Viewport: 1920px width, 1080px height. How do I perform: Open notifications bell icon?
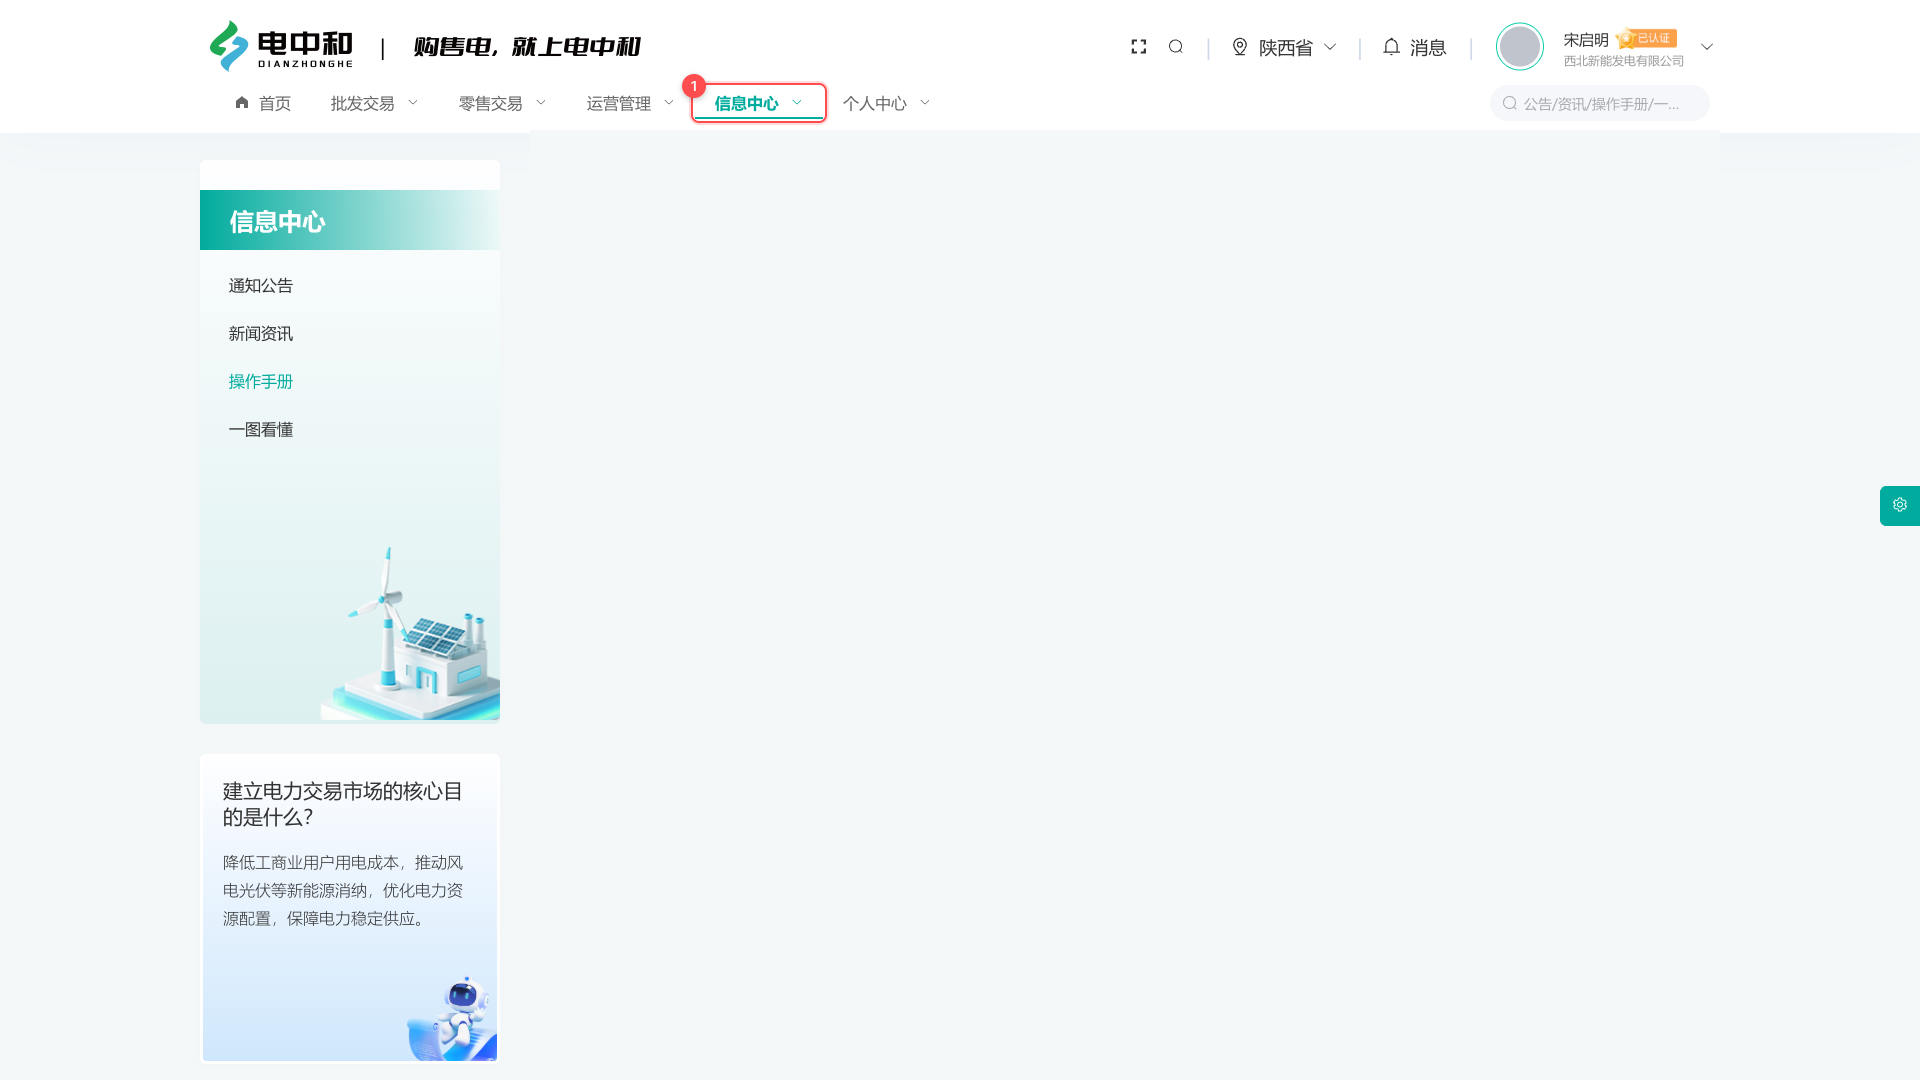tap(1391, 47)
